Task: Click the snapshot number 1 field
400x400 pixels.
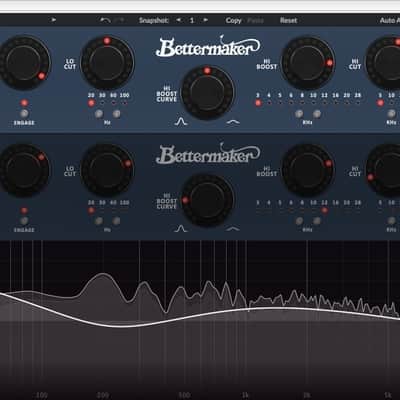Action: 192,20
